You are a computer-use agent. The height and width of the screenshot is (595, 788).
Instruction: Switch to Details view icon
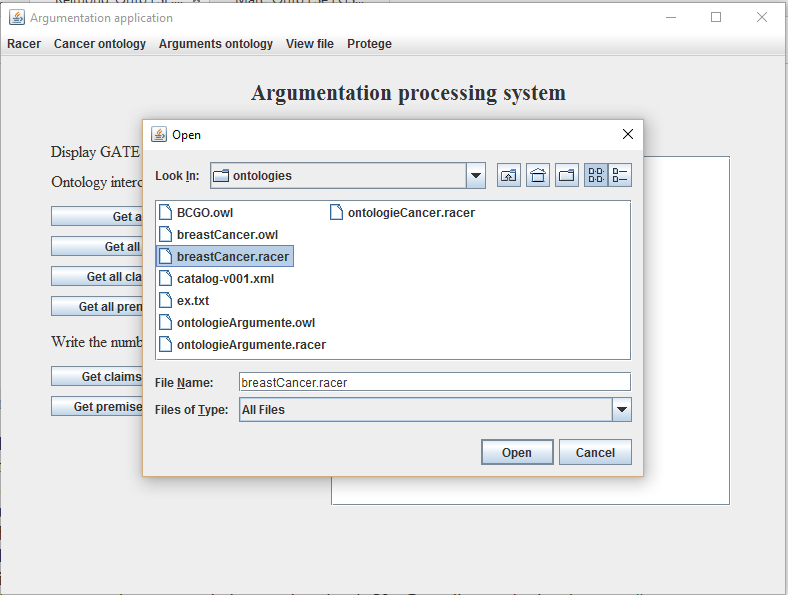point(620,175)
